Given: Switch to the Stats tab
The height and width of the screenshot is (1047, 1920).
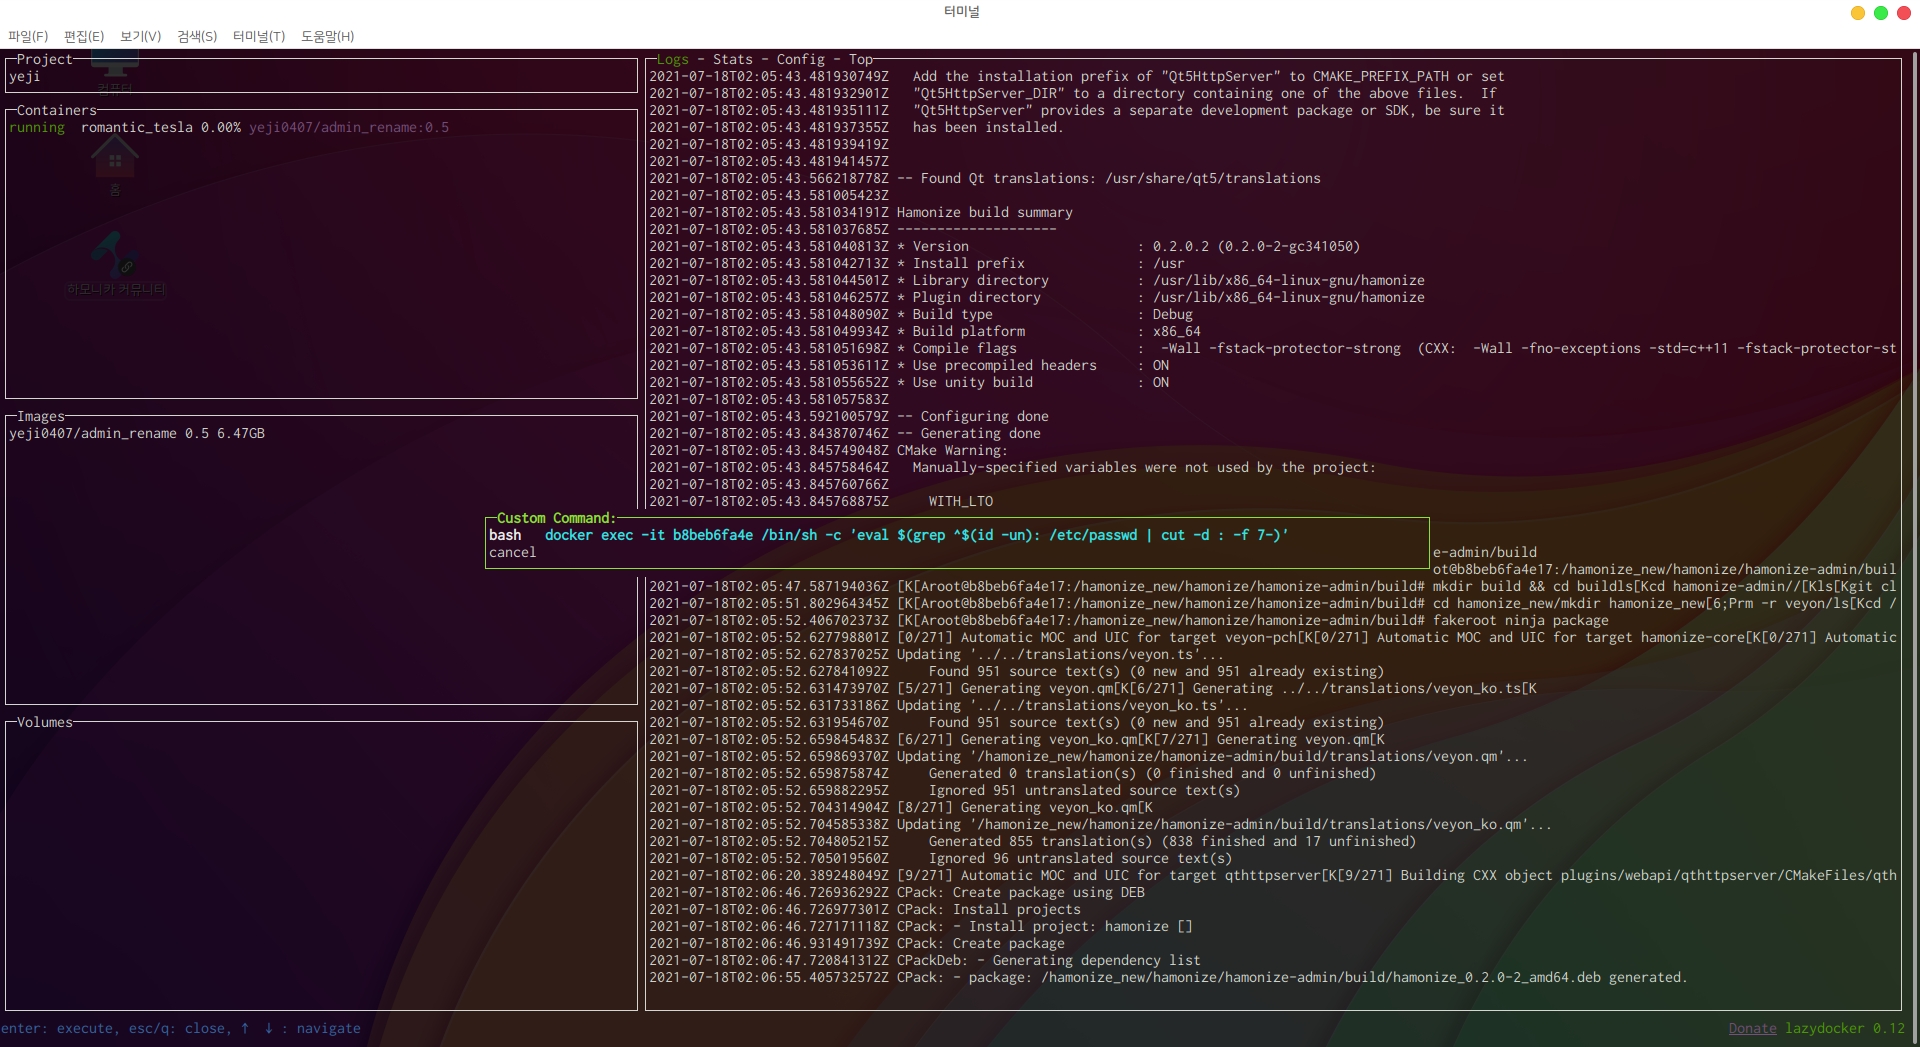Looking at the screenshot, I should click(x=732, y=59).
